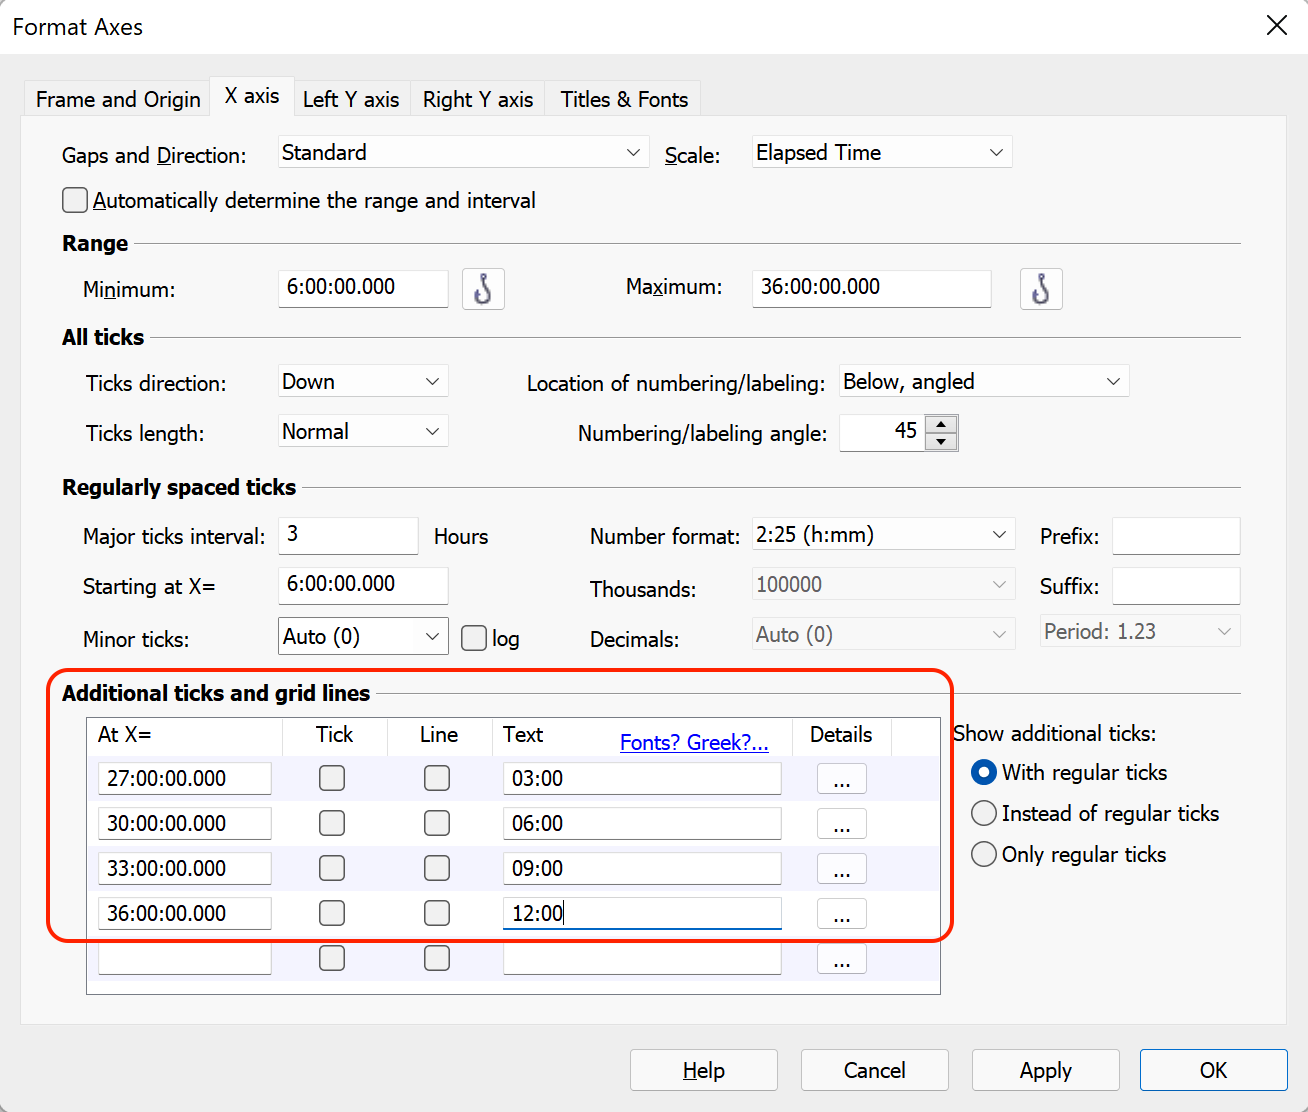Confirm with the OK button
The width and height of the screenshot is (1308, 1112).
pyautogui.click(x=1214, y=1070)
